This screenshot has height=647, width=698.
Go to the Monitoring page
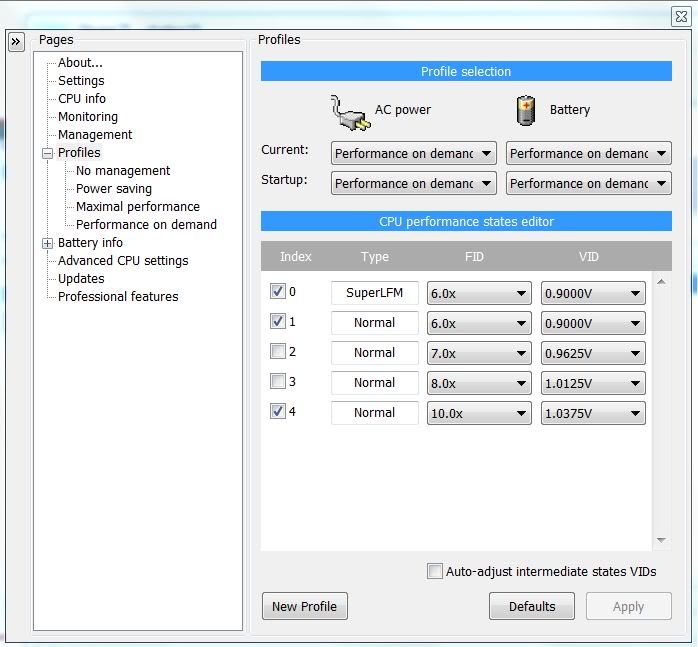[88, 117]
